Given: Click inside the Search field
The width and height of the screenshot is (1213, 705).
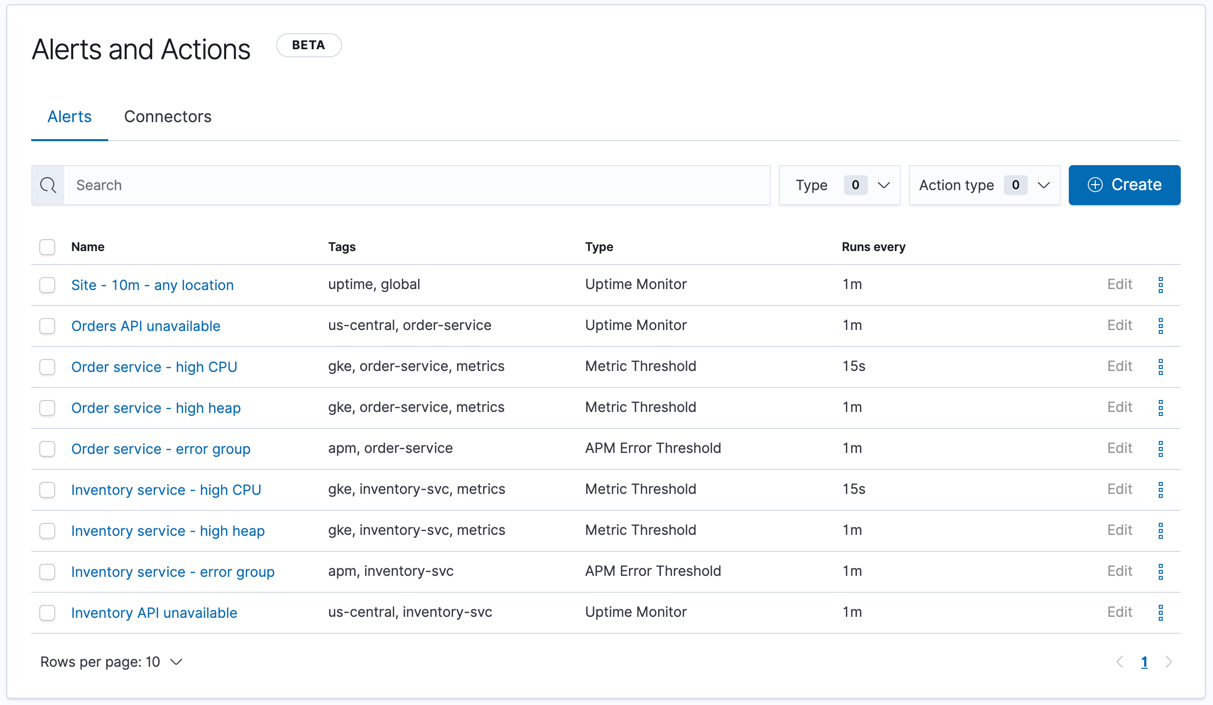Looking at the screenshot, I should pyautogui.click(x=400, y=185).
